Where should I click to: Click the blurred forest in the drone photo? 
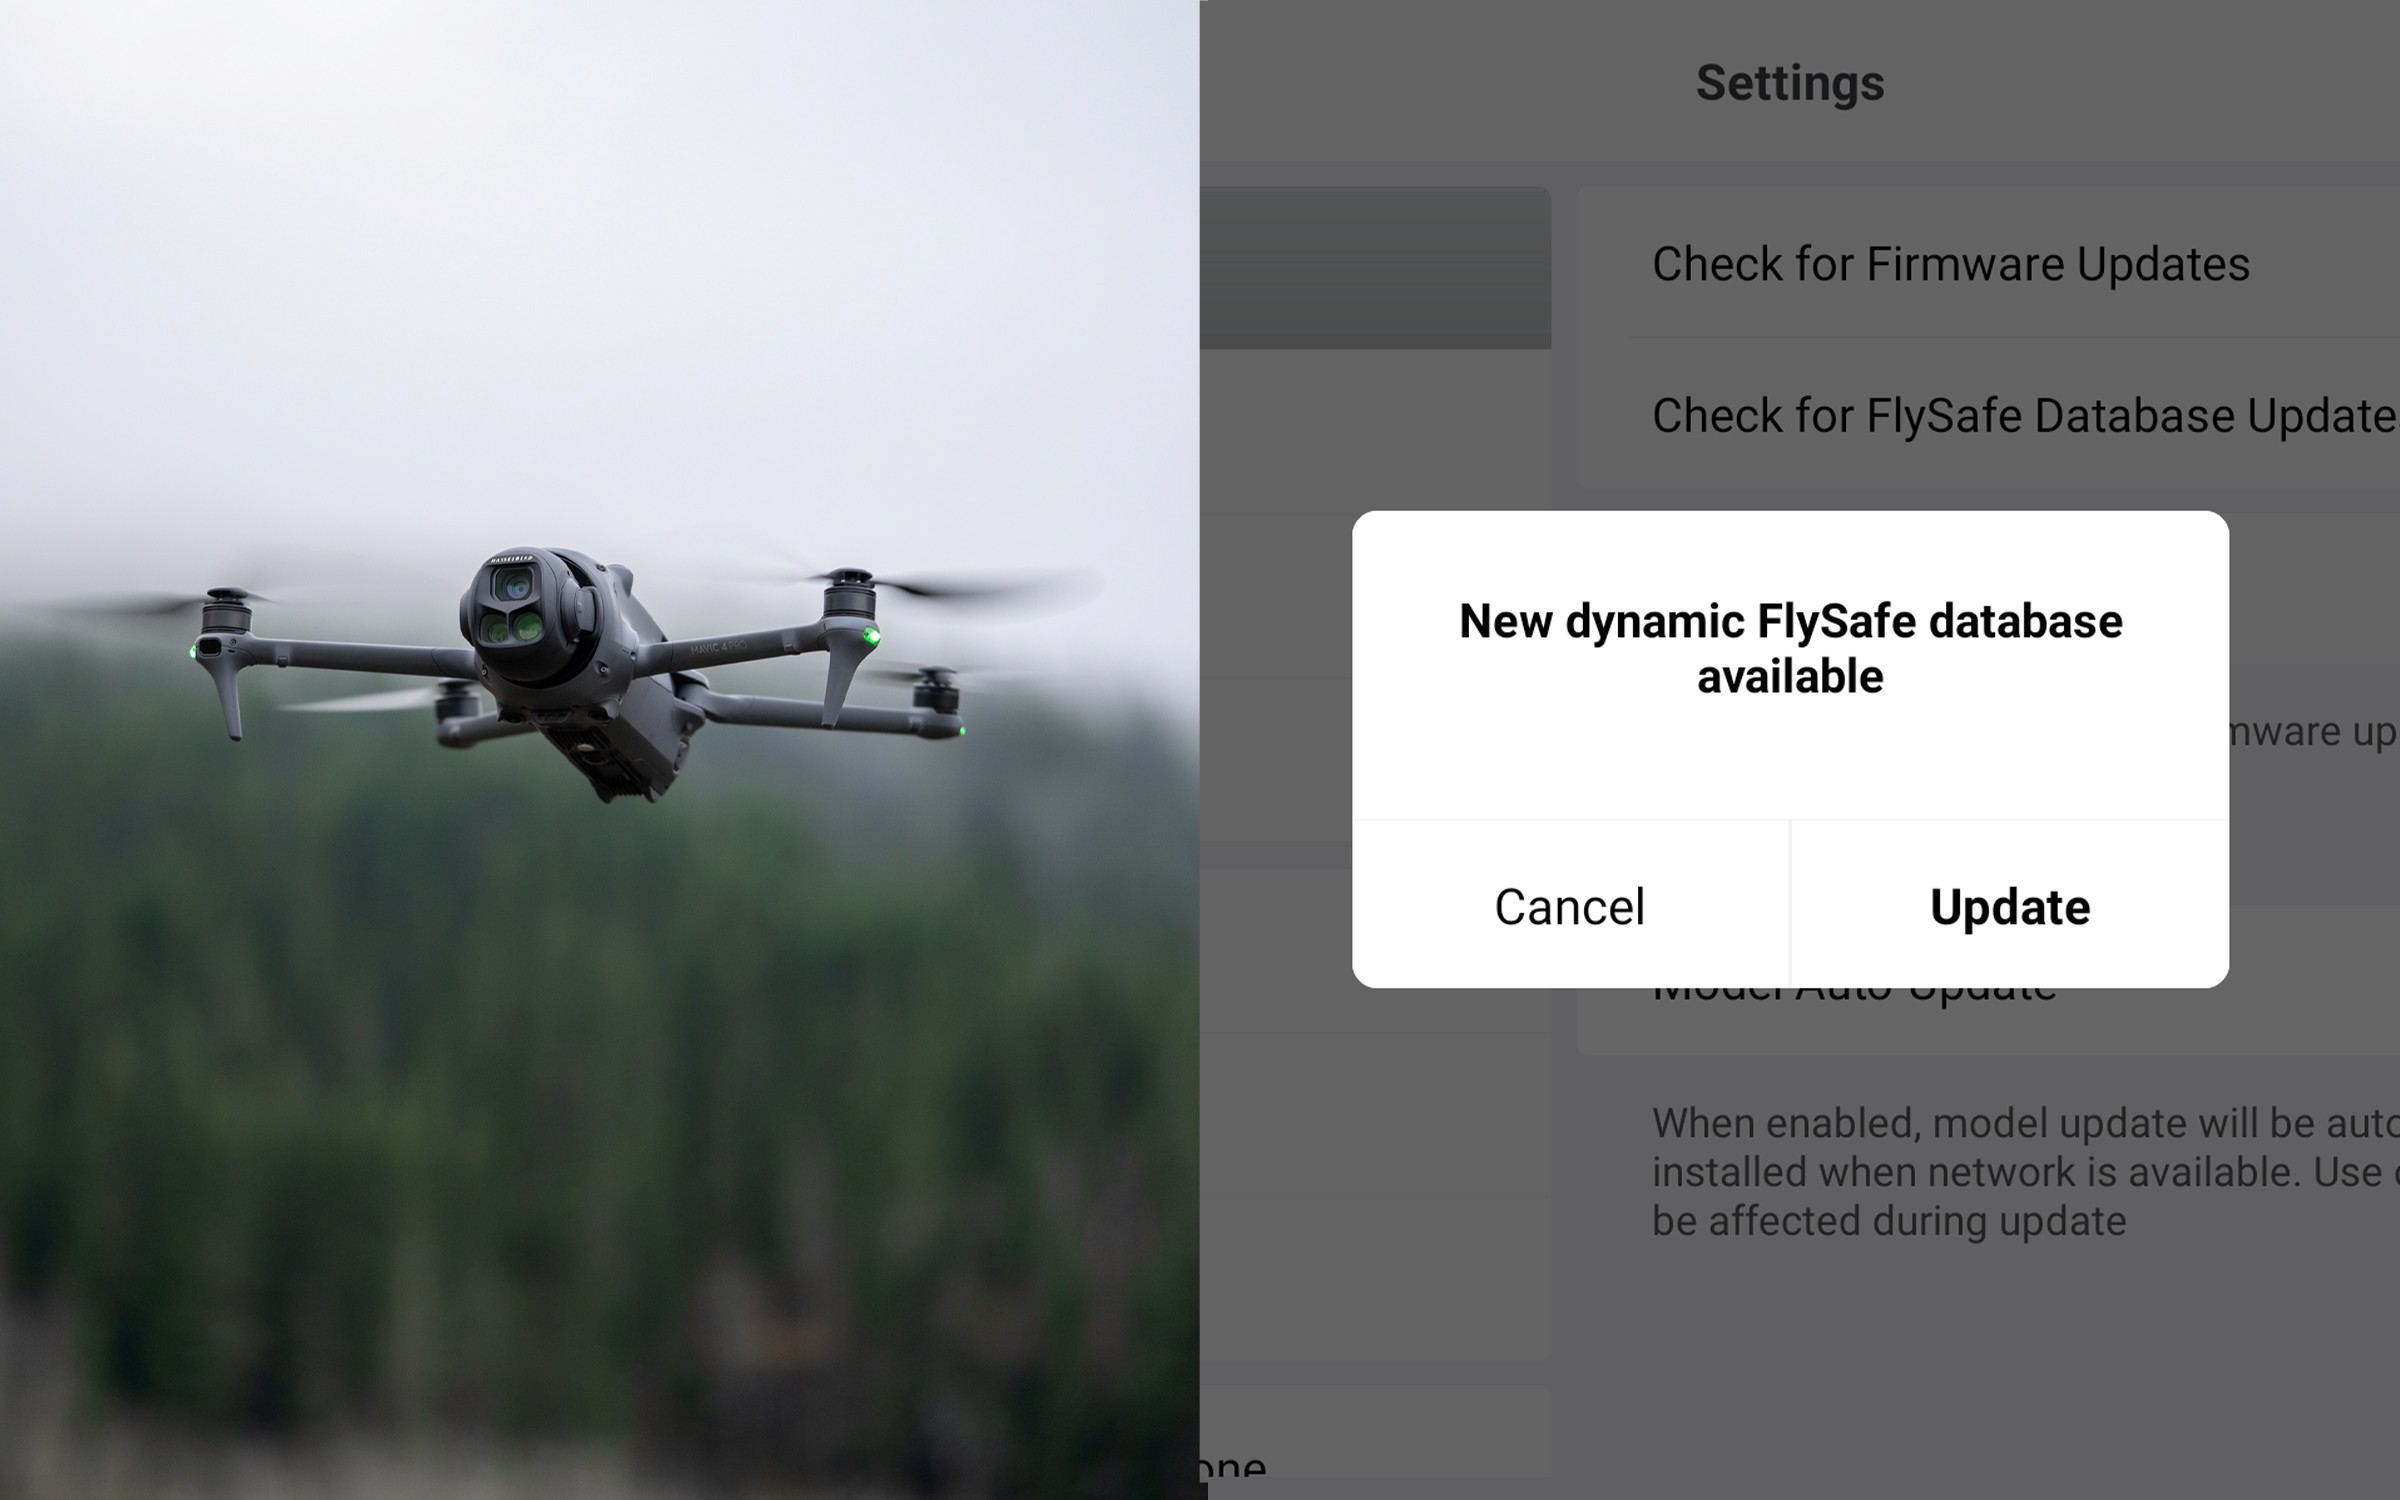[x=600, y=1100]
